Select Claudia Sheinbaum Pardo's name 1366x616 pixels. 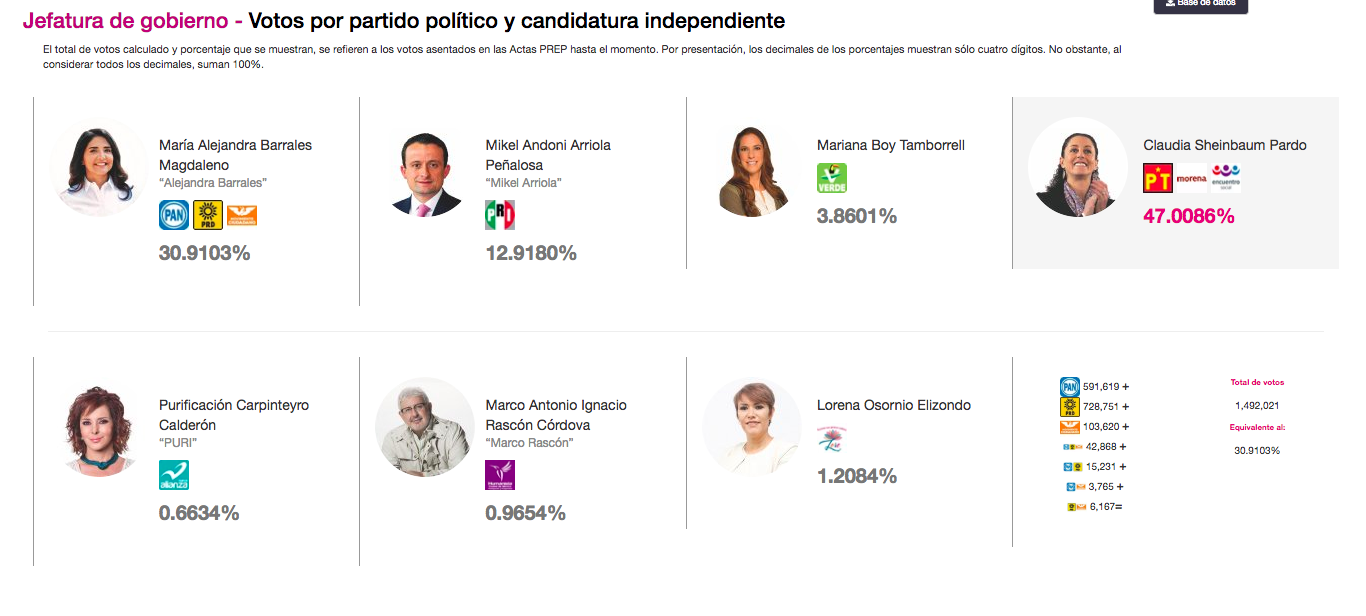(x=1225, y=145)
